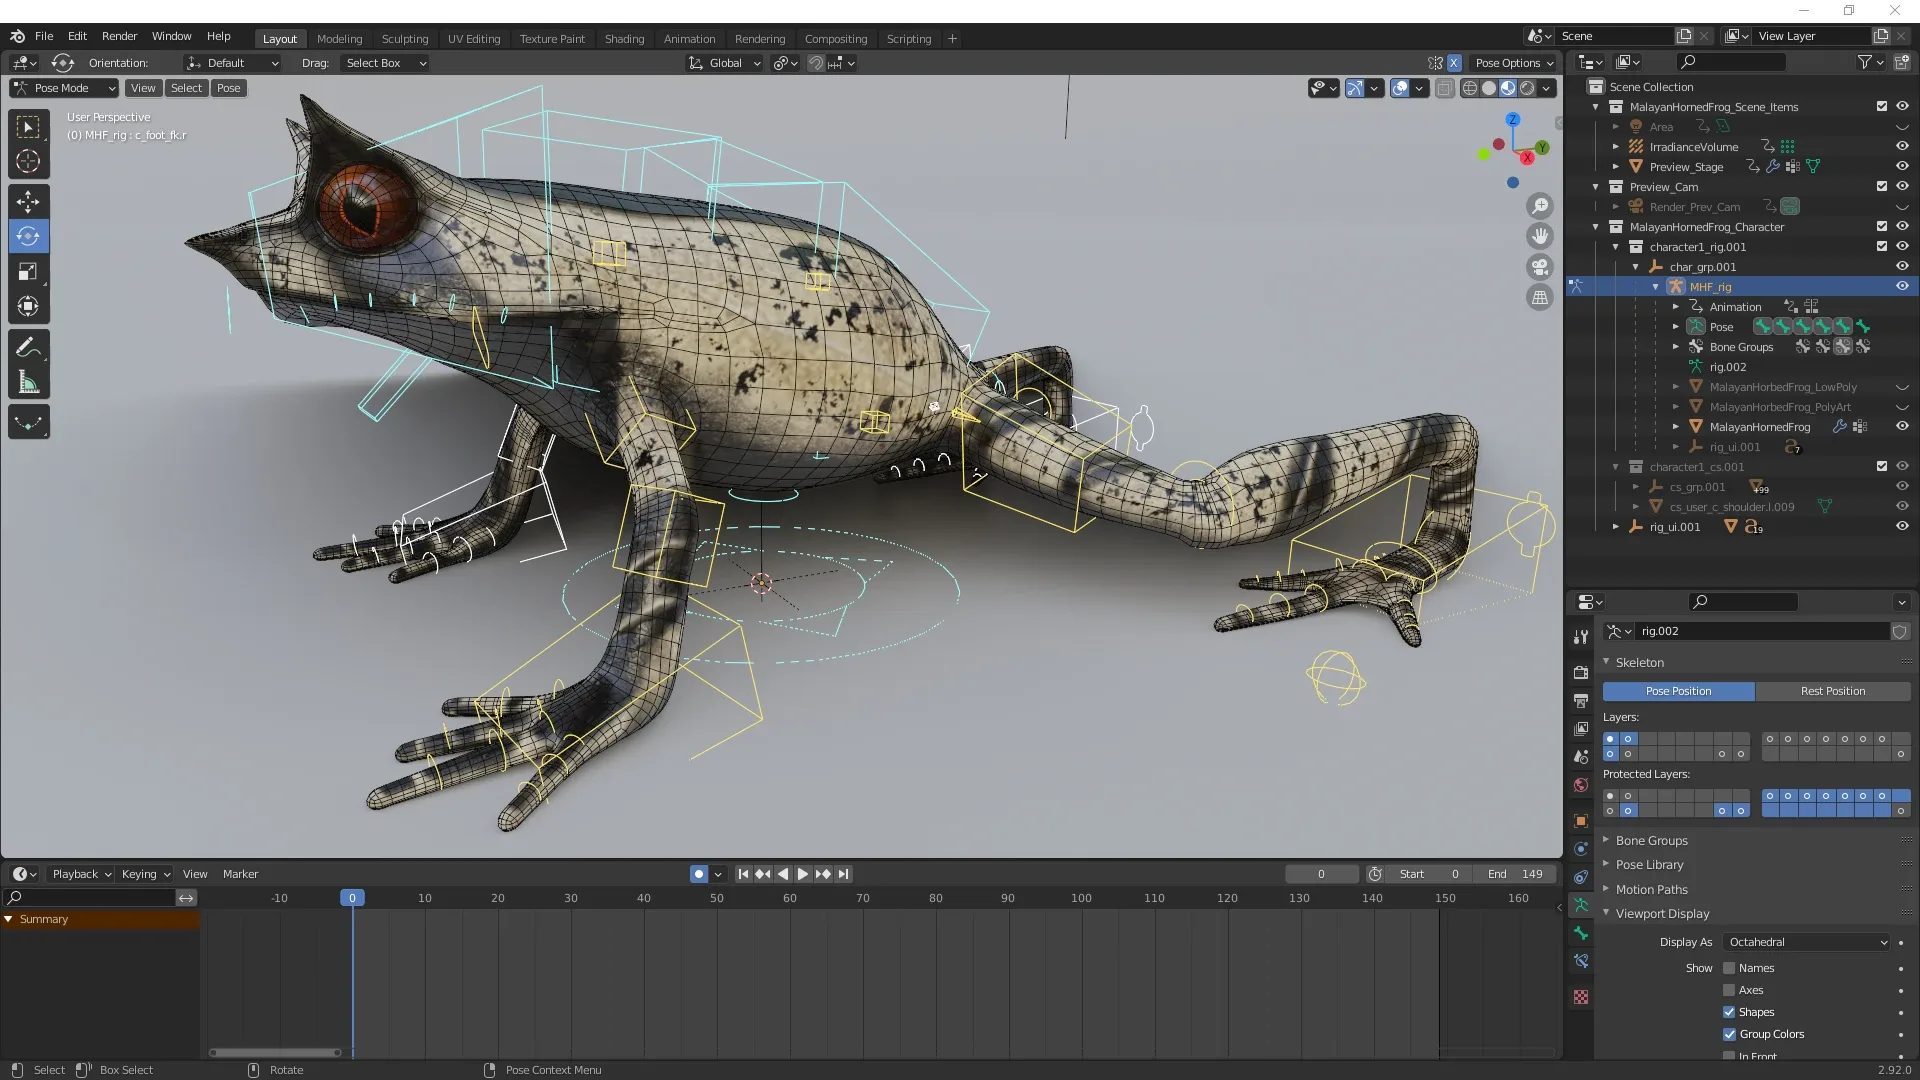1920x1080 pixels.
Task: Toggle auto keying record button
Action: point(698,874)
